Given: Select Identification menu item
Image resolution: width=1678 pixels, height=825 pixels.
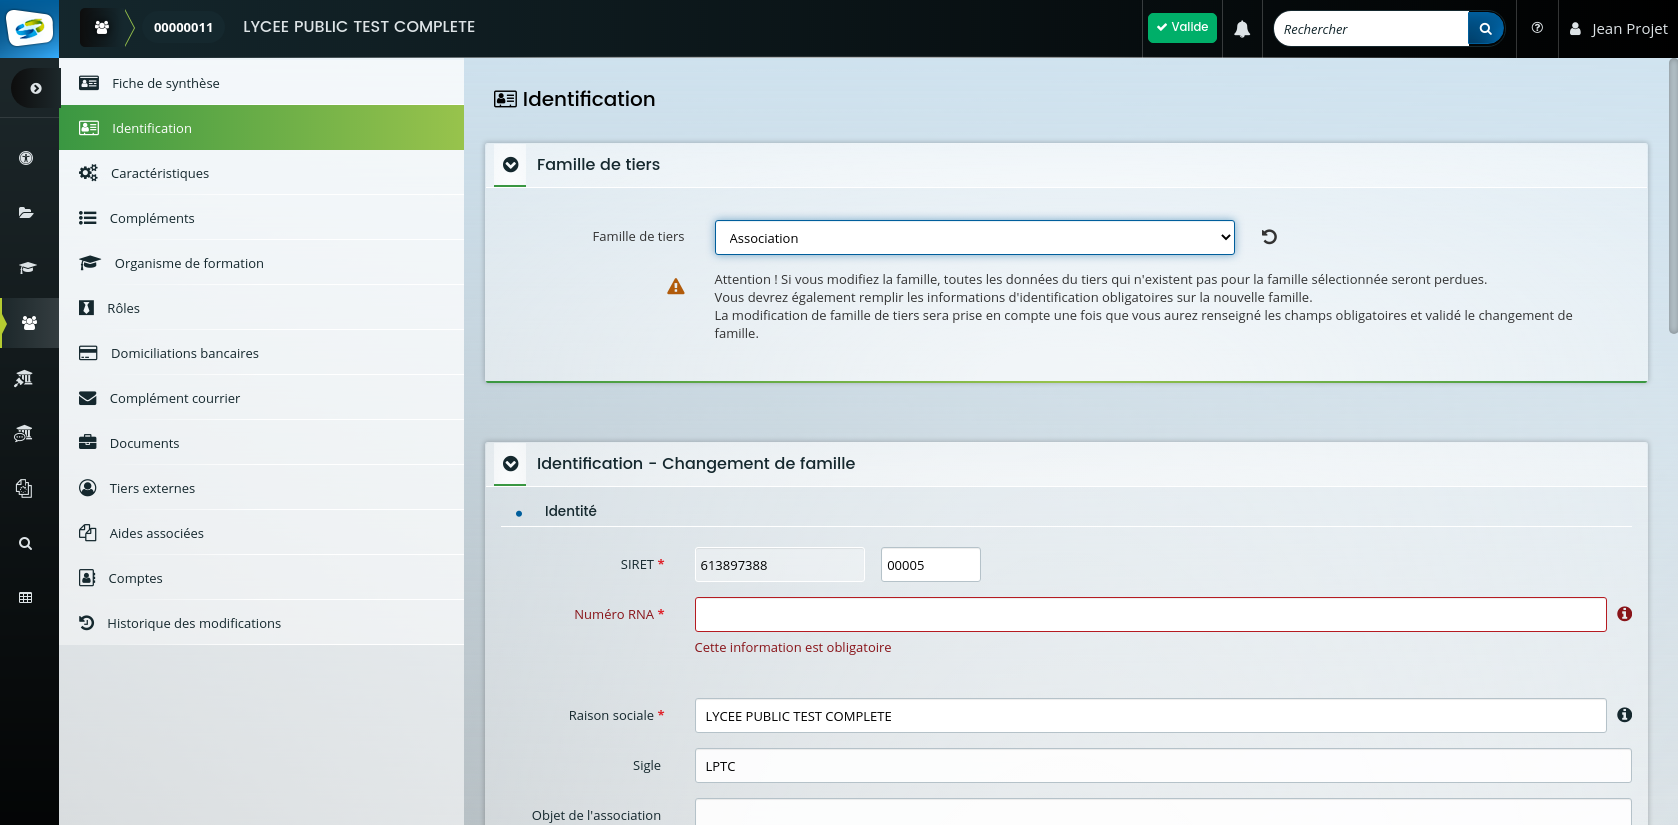Looking at the screenshot, I should 262,128.
